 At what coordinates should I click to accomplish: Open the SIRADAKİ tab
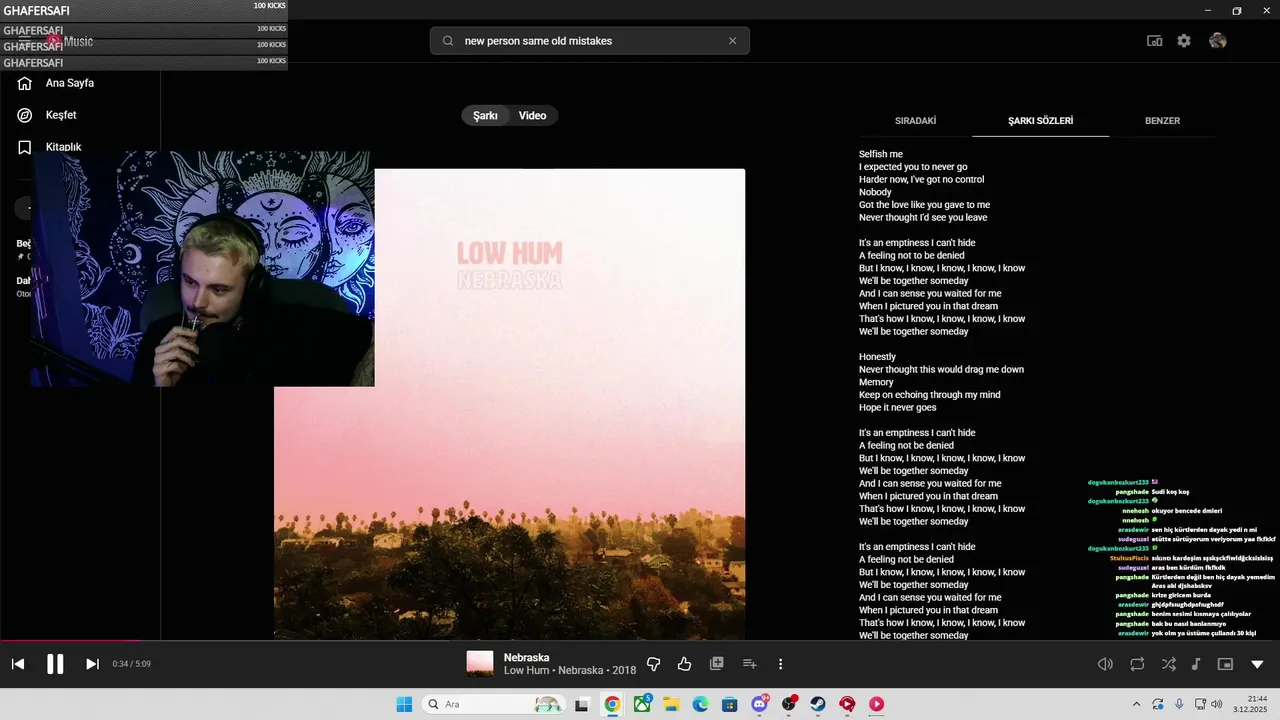click(915, 121)
